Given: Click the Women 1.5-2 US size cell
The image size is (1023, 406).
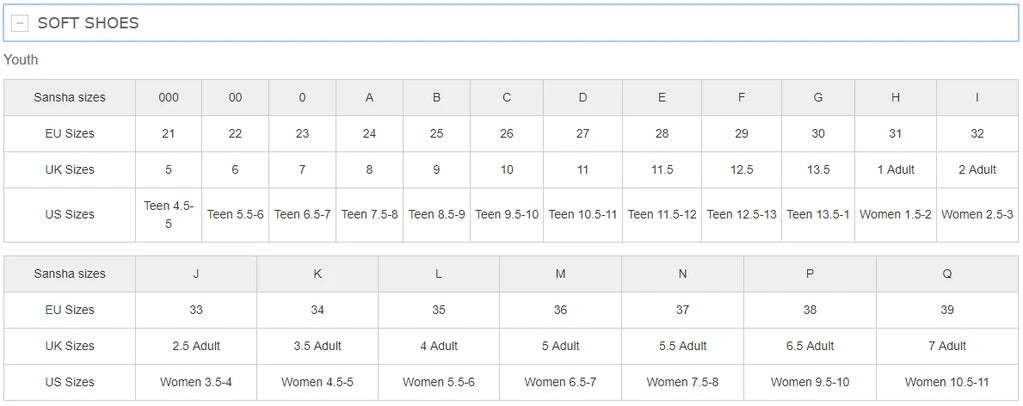Looking at the screenshot, I should [x=895, y=214].
